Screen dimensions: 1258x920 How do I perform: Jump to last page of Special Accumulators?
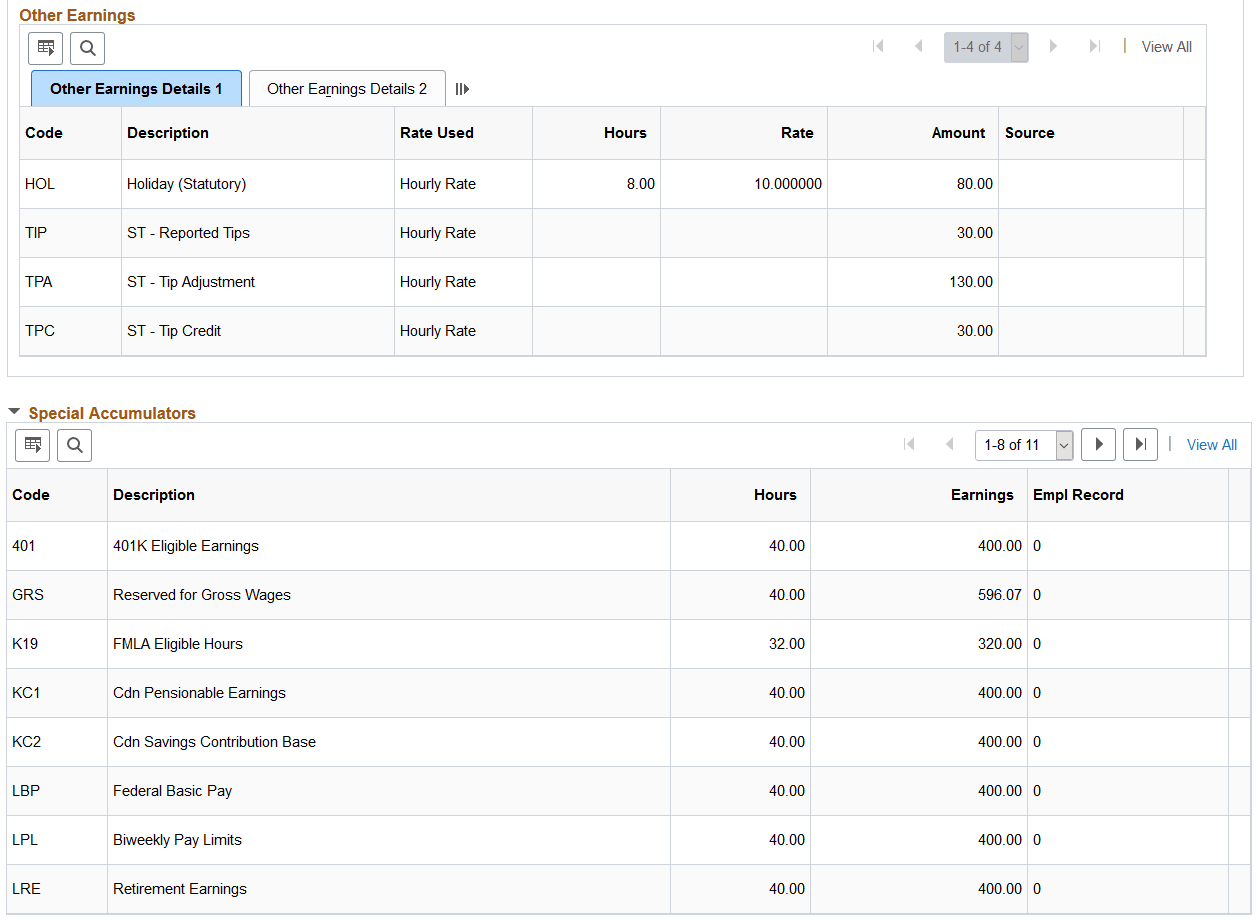(1140, 444)
